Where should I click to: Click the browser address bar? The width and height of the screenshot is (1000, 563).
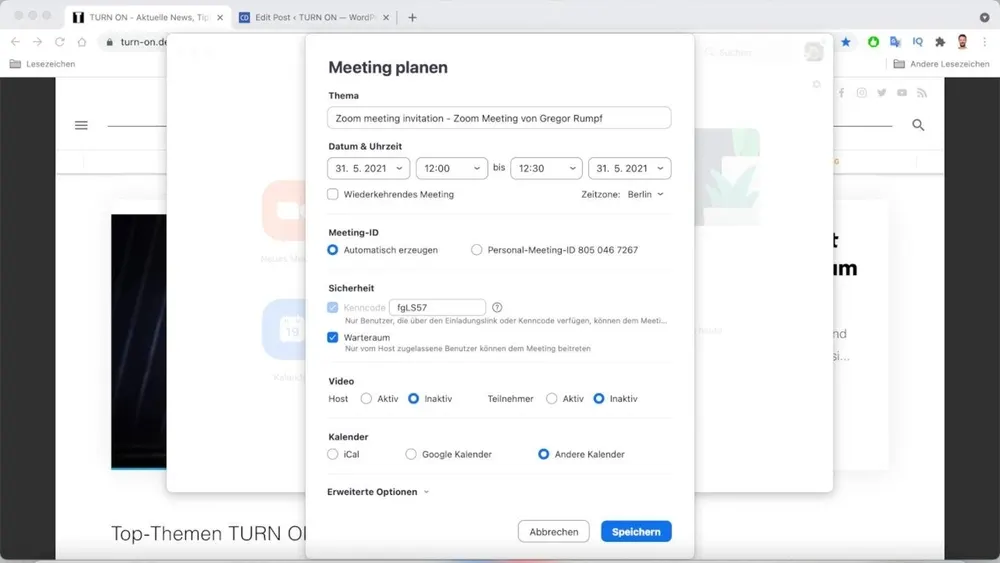tap(143, 42)
